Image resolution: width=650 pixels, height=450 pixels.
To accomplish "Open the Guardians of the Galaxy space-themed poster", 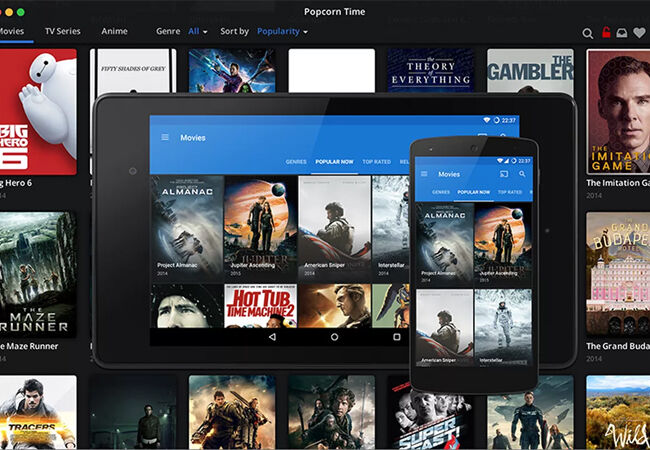I will pyautogui.click(x=232, y=70).
